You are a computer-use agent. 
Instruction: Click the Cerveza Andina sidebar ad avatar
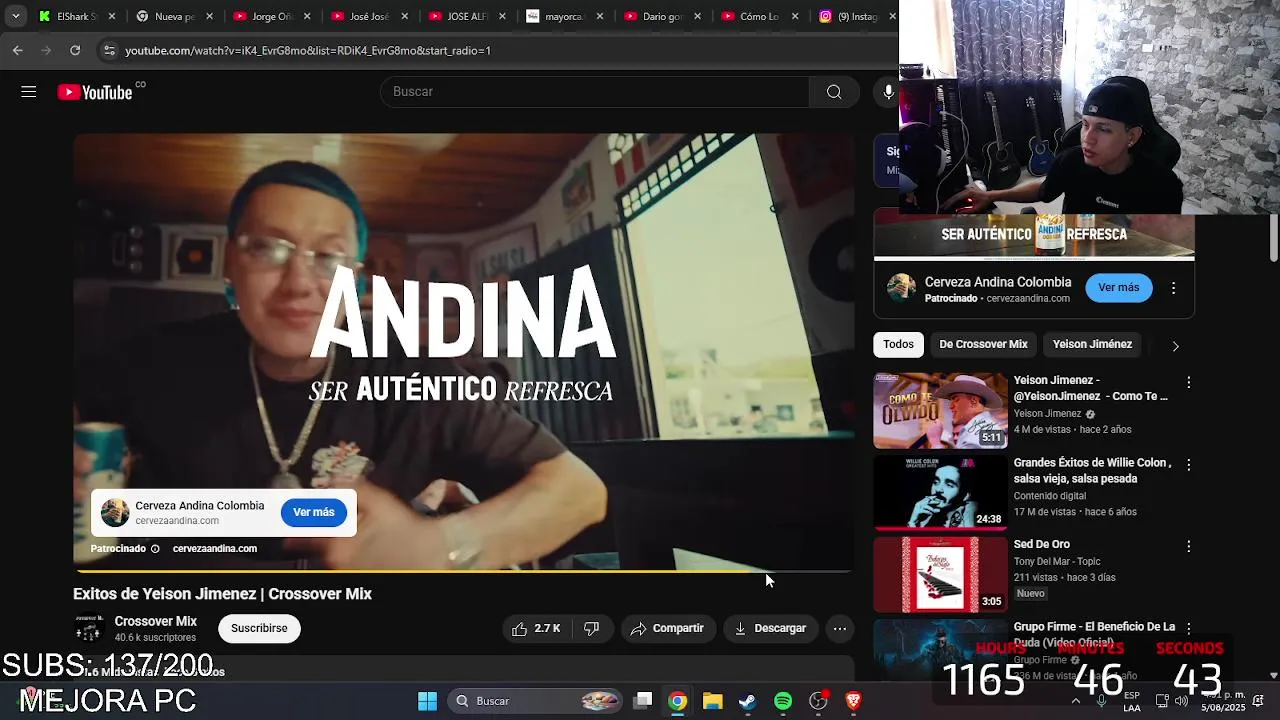[901, 288]
